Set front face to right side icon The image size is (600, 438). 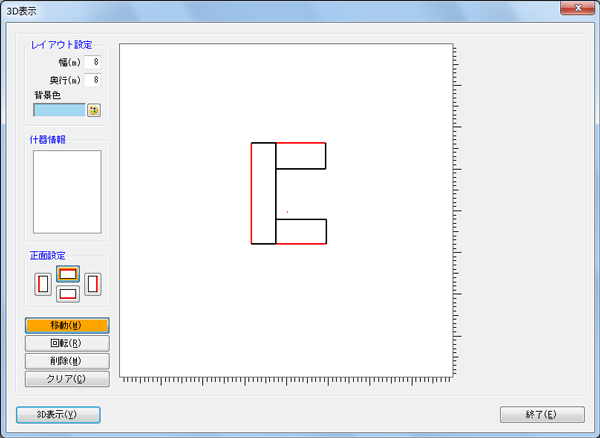point(93,284)
